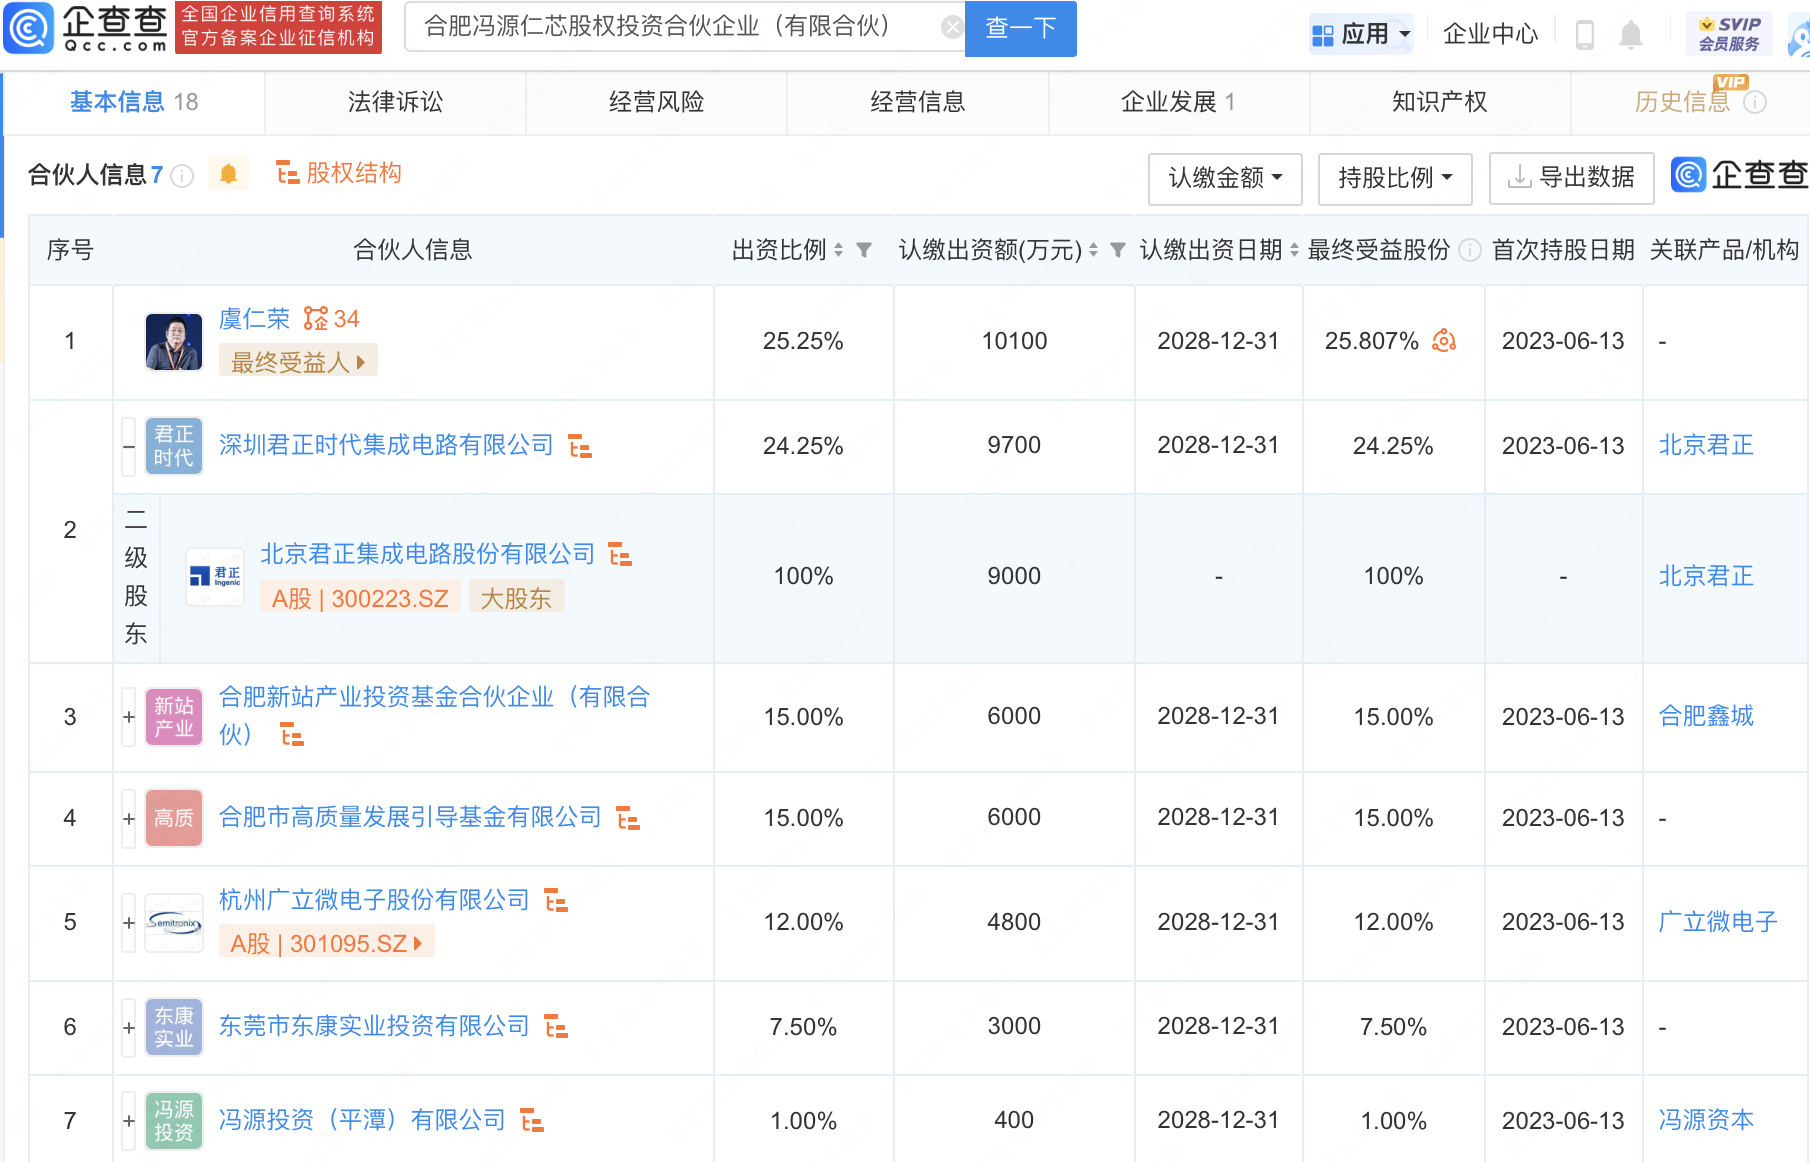Open equity chart icon for 合肥市高质量发展引导基金
The width and height of the screenshot is (1810, 1162).
tap(628, 819)
